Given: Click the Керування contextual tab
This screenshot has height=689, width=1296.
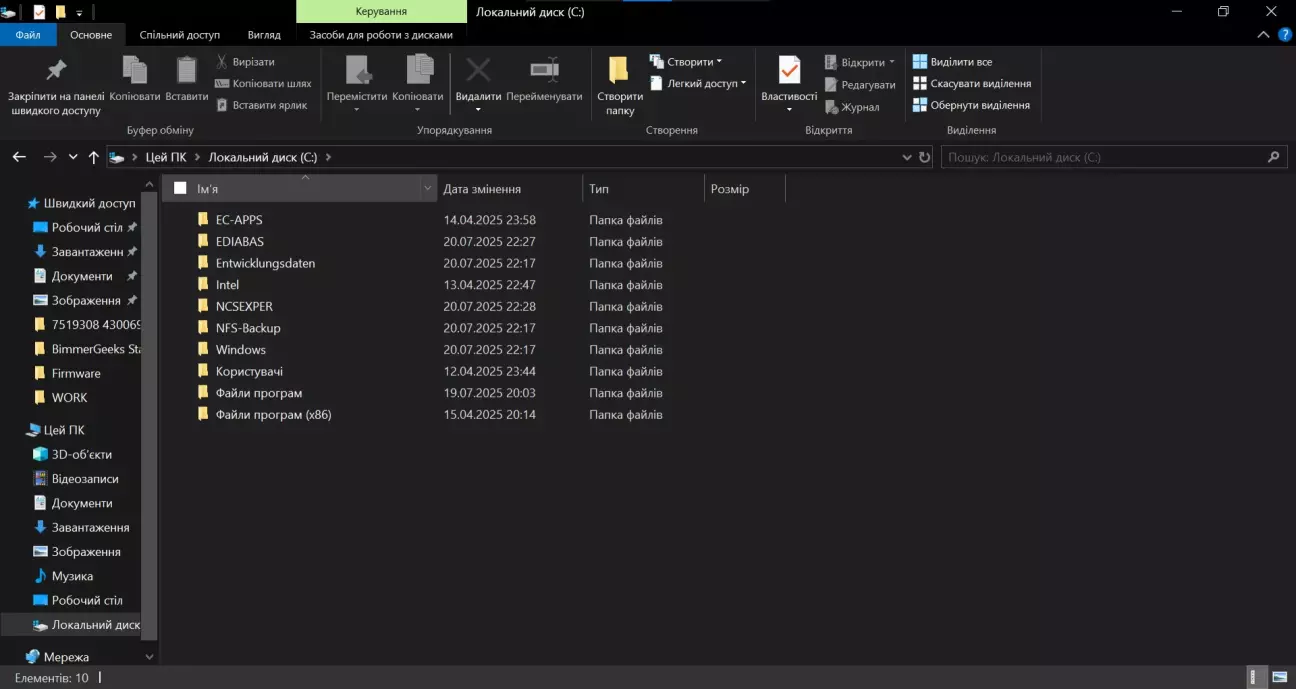Looking at the screenshot, I should pyautogui.click(x=381, y=11).
